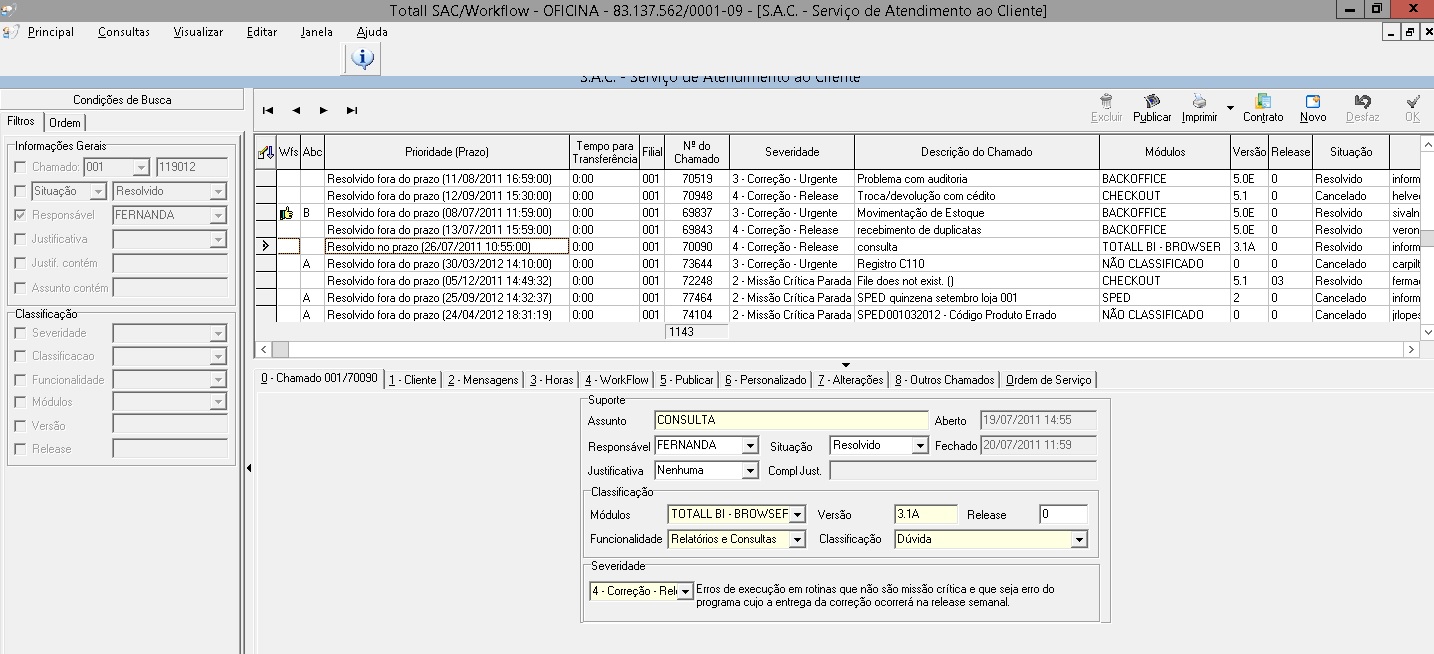This screenshot has width=1434, height=654.
Task: Enable the Assunto contém checkbox
Action: pos(21,288)
